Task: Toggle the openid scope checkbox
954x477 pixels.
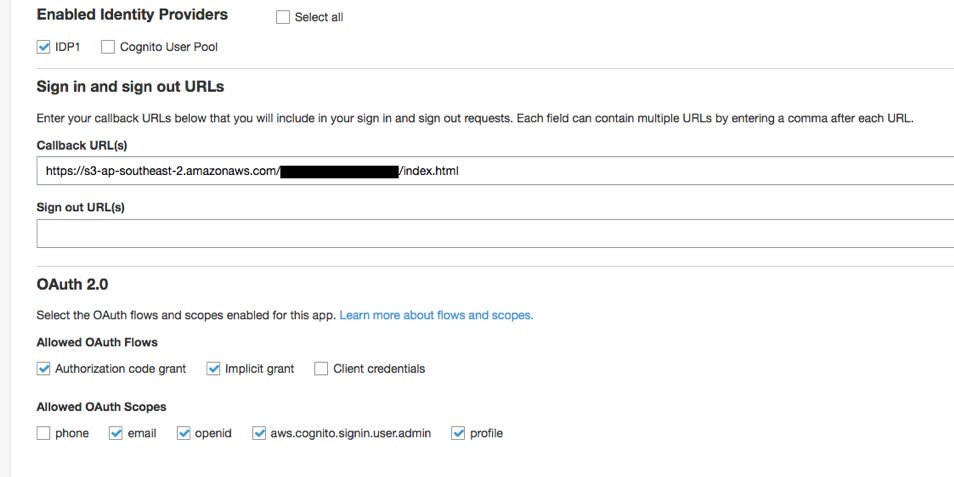Action: 184,433
